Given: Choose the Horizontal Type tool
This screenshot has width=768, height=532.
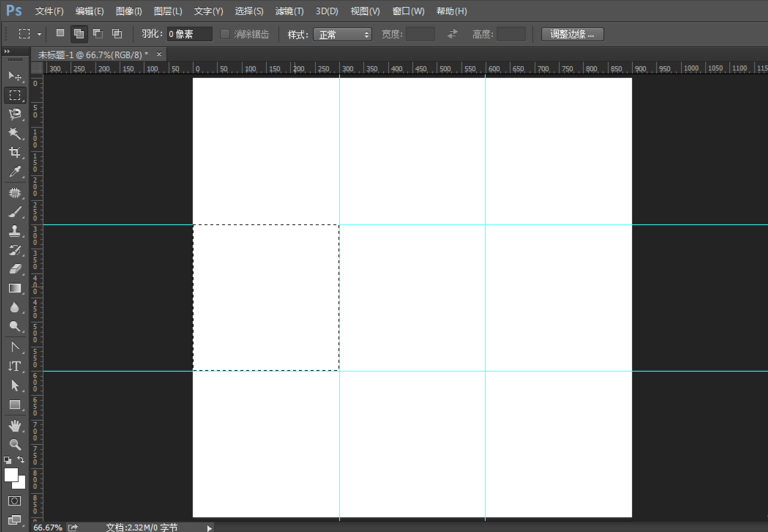Looking at the screenshot, I should click(15, 366).
